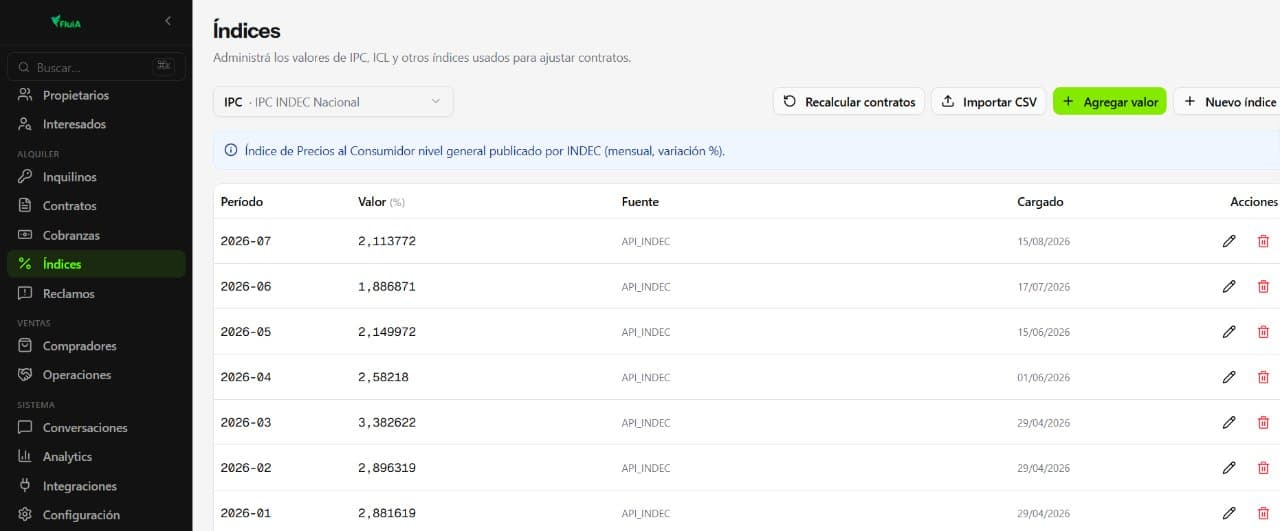This screenshot has height=531, width=1280.
Task: Delete the 2026-01 row with the trash icon
Action: 1263,513
